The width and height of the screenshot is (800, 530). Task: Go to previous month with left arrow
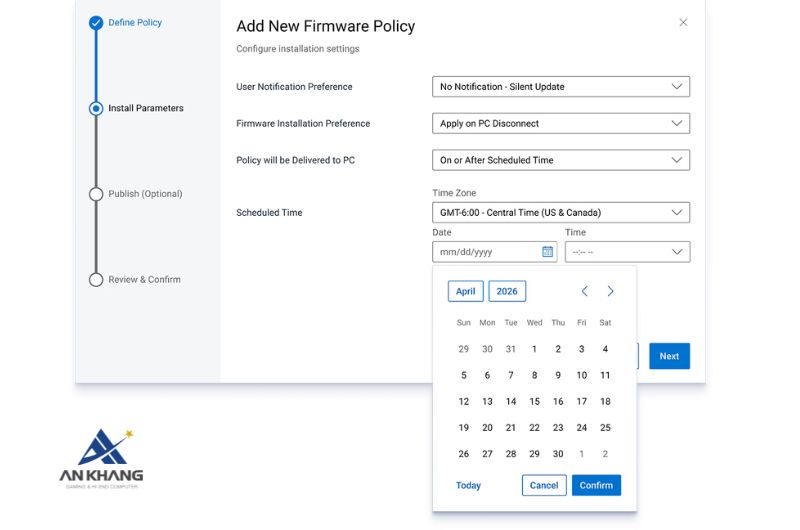(585, 291)
